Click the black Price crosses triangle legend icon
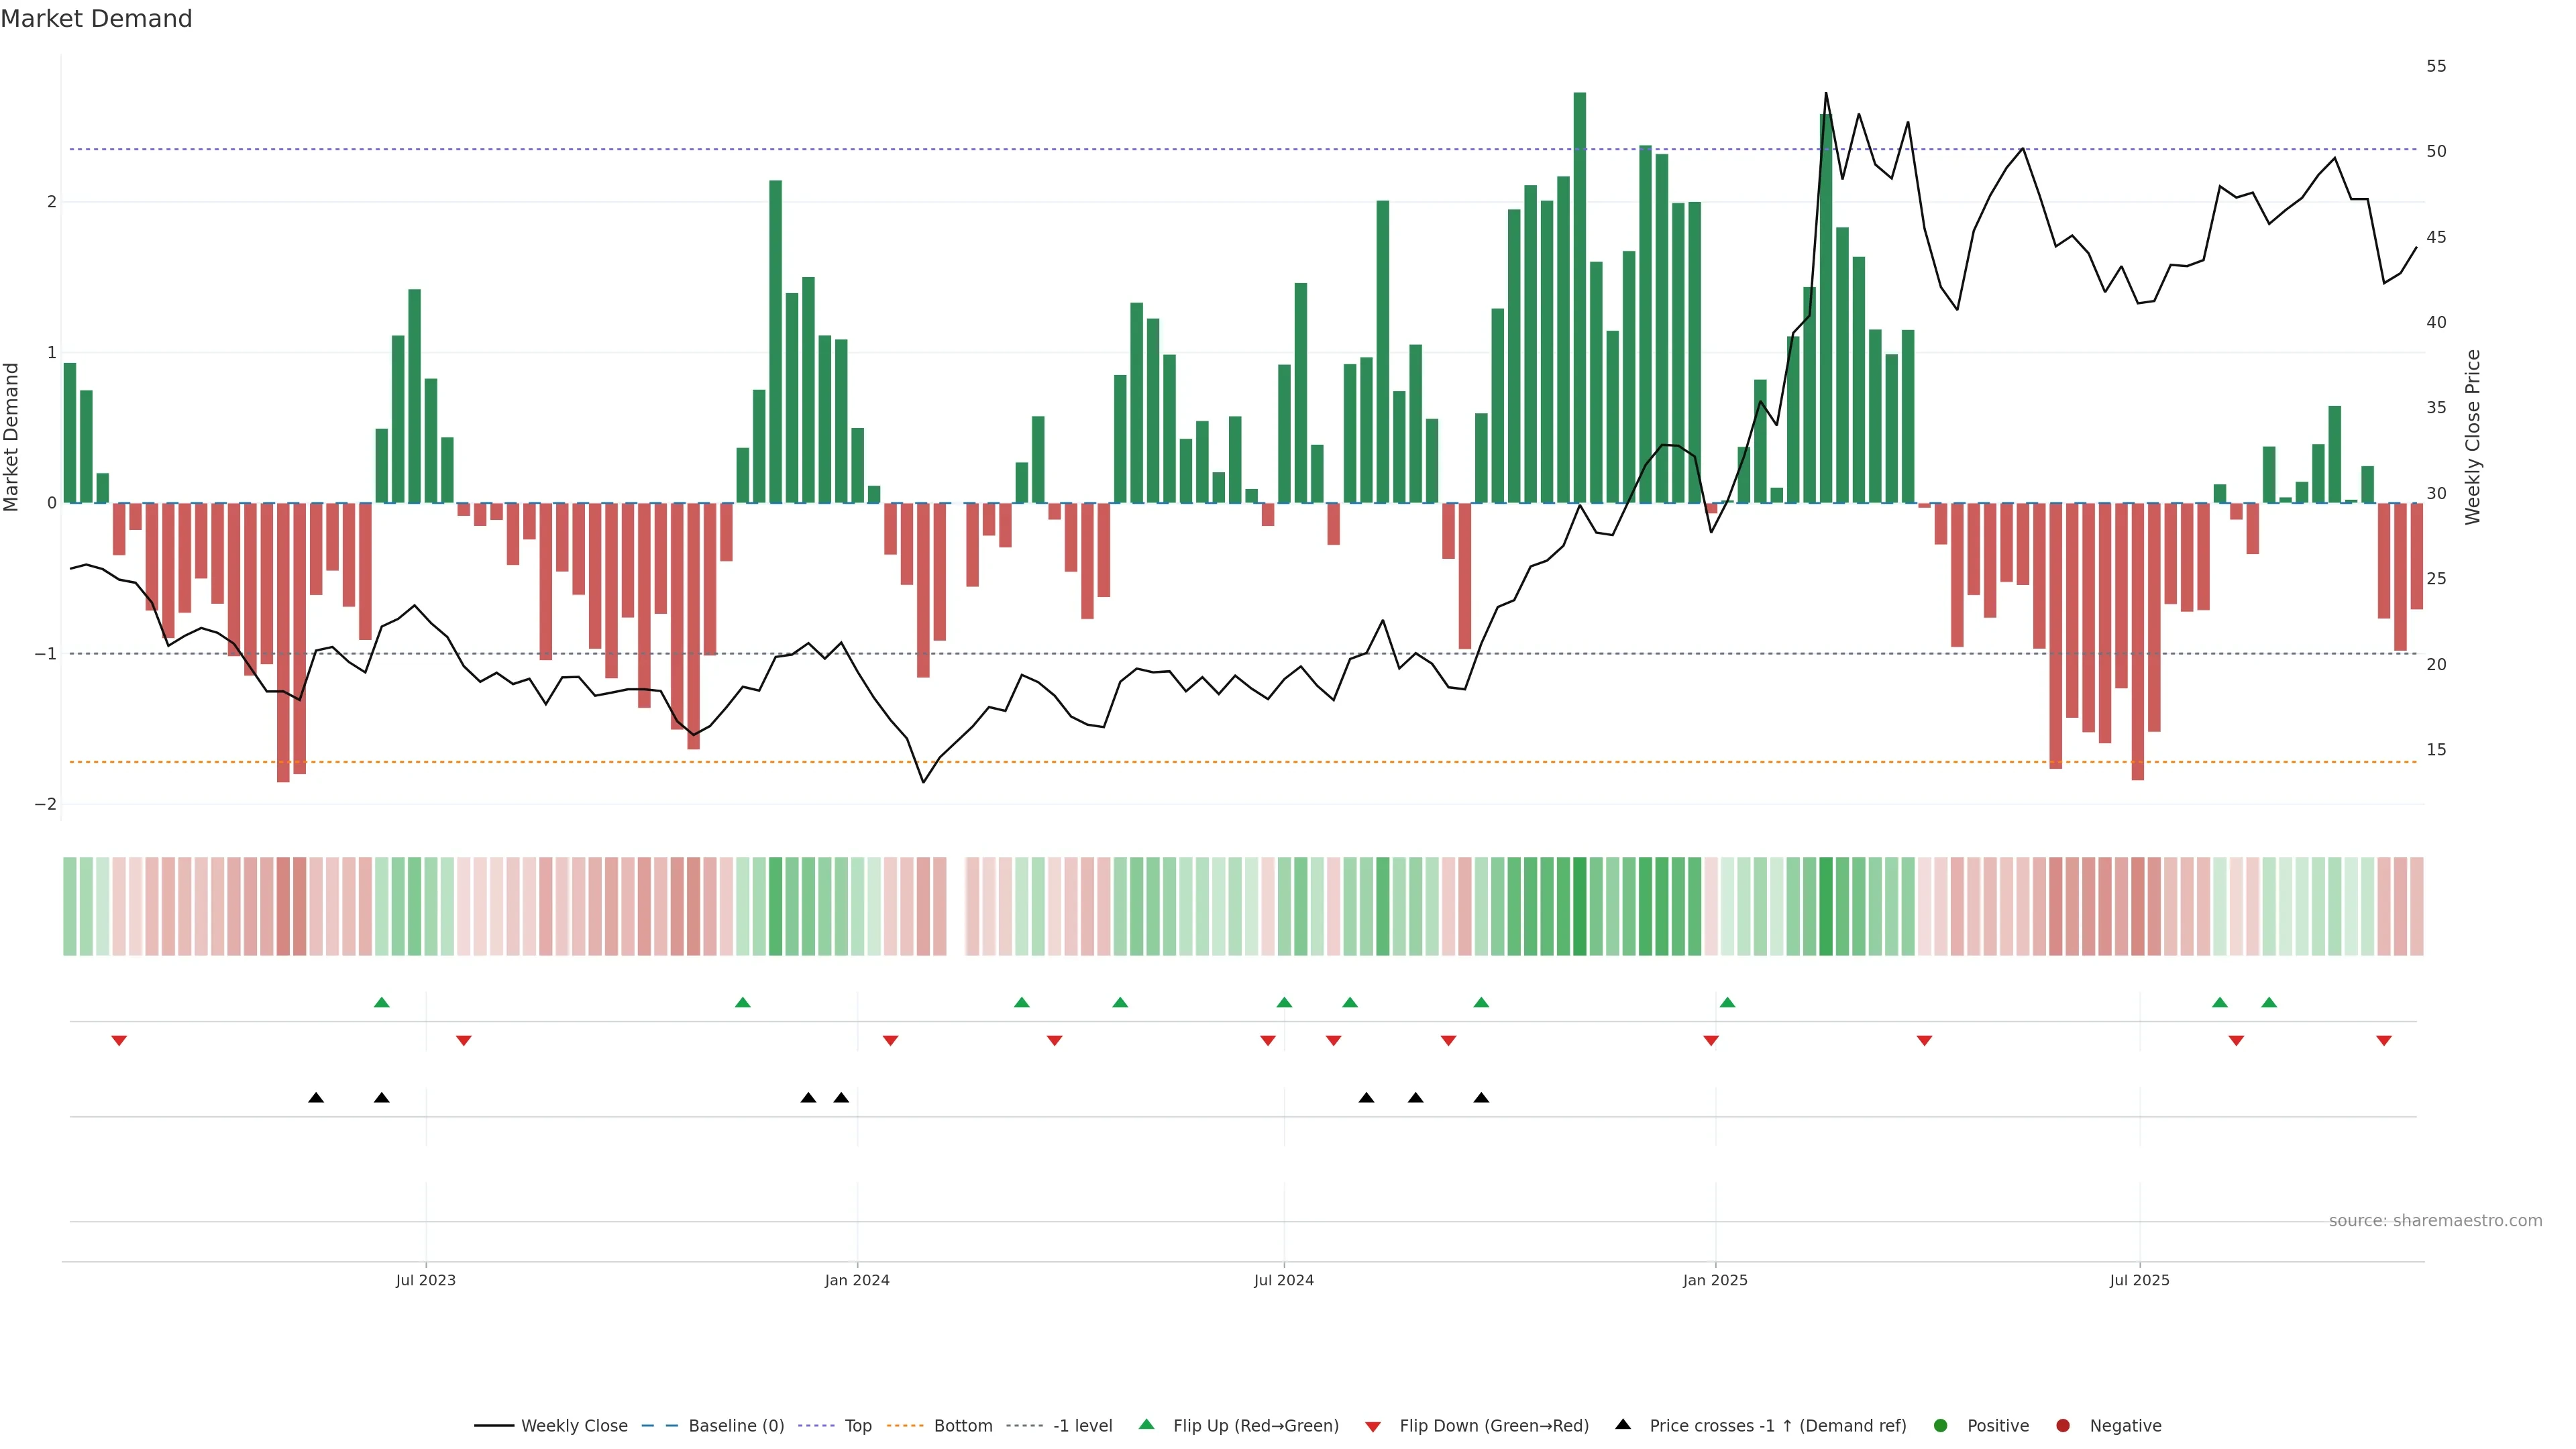 pos(1623,1424)
